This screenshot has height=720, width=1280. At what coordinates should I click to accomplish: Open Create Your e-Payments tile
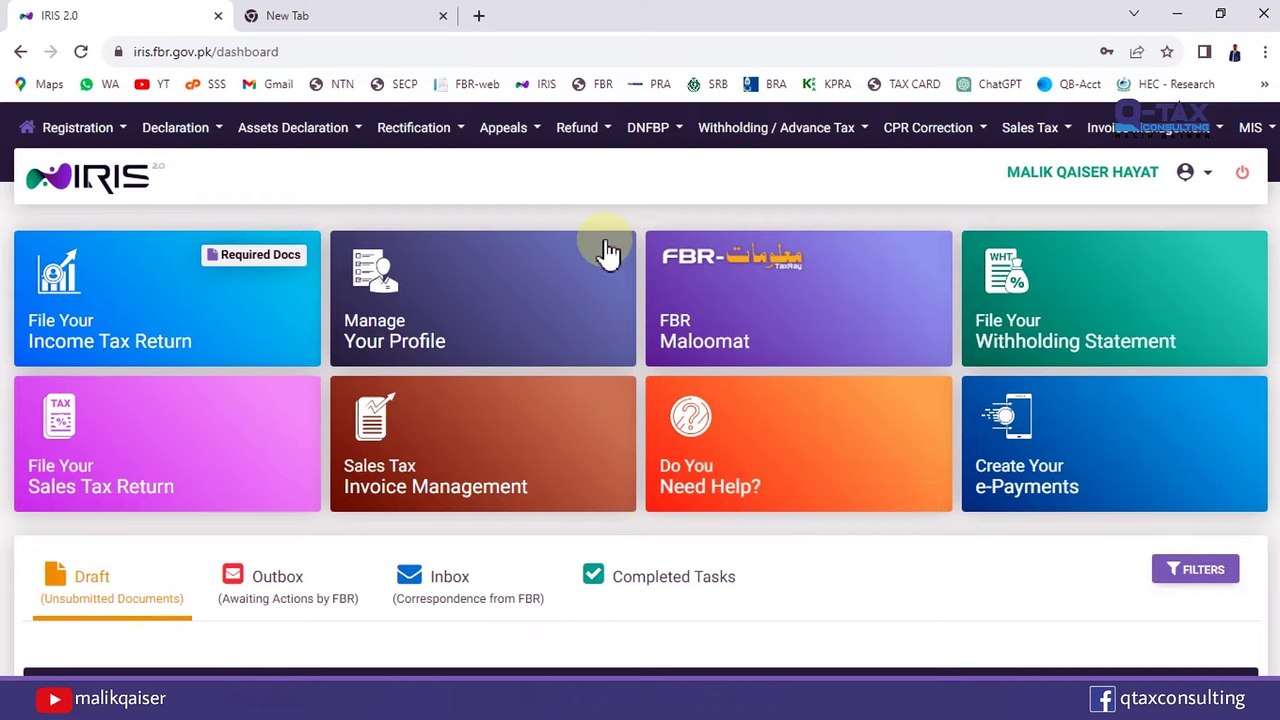1114,444
